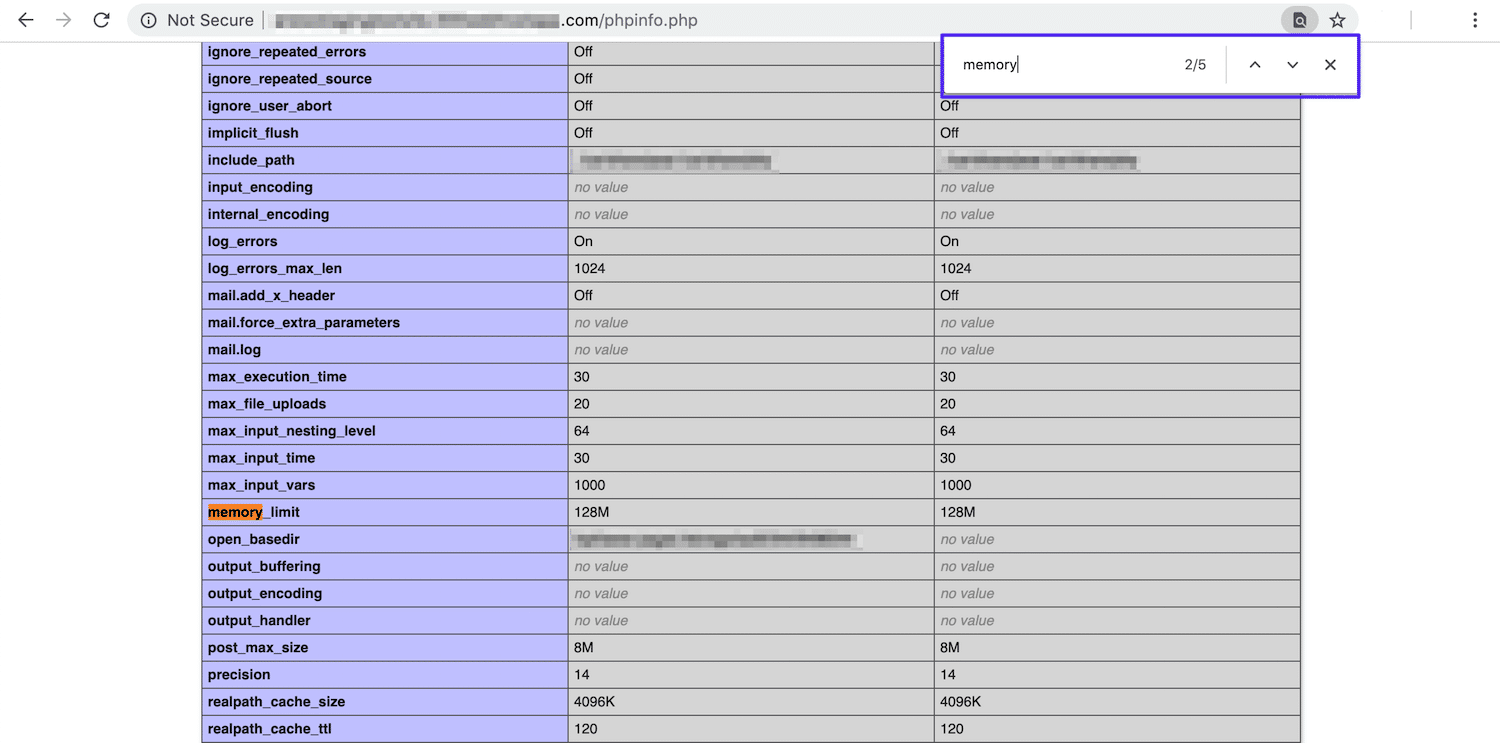The image size is (1500, 743).
Task: Close the find bar
Action: [x=1330, y=64]
